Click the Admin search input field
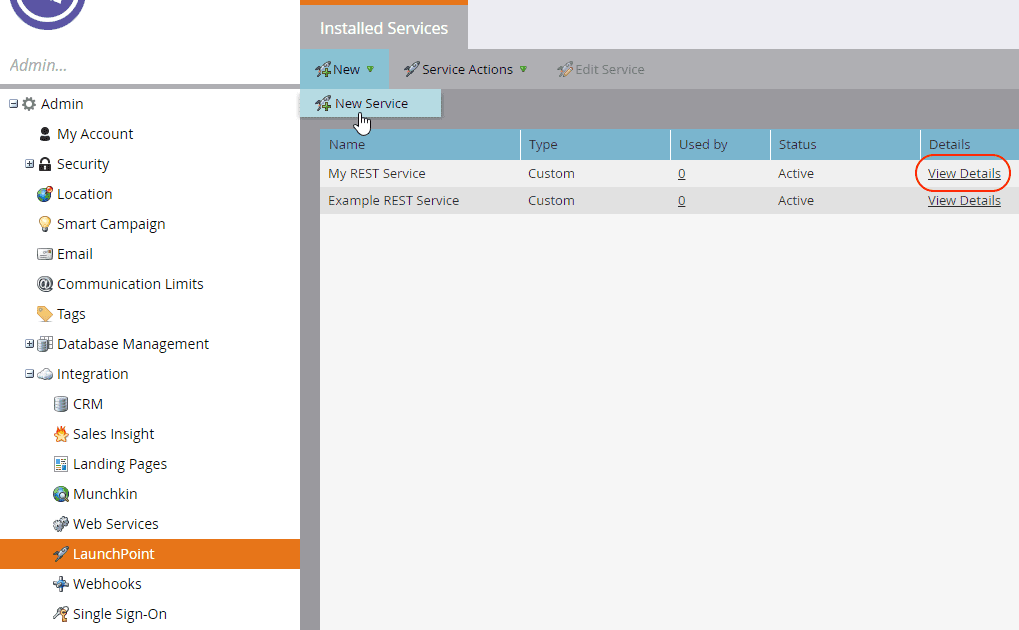 pyautogui.click(x=150, y=65)
